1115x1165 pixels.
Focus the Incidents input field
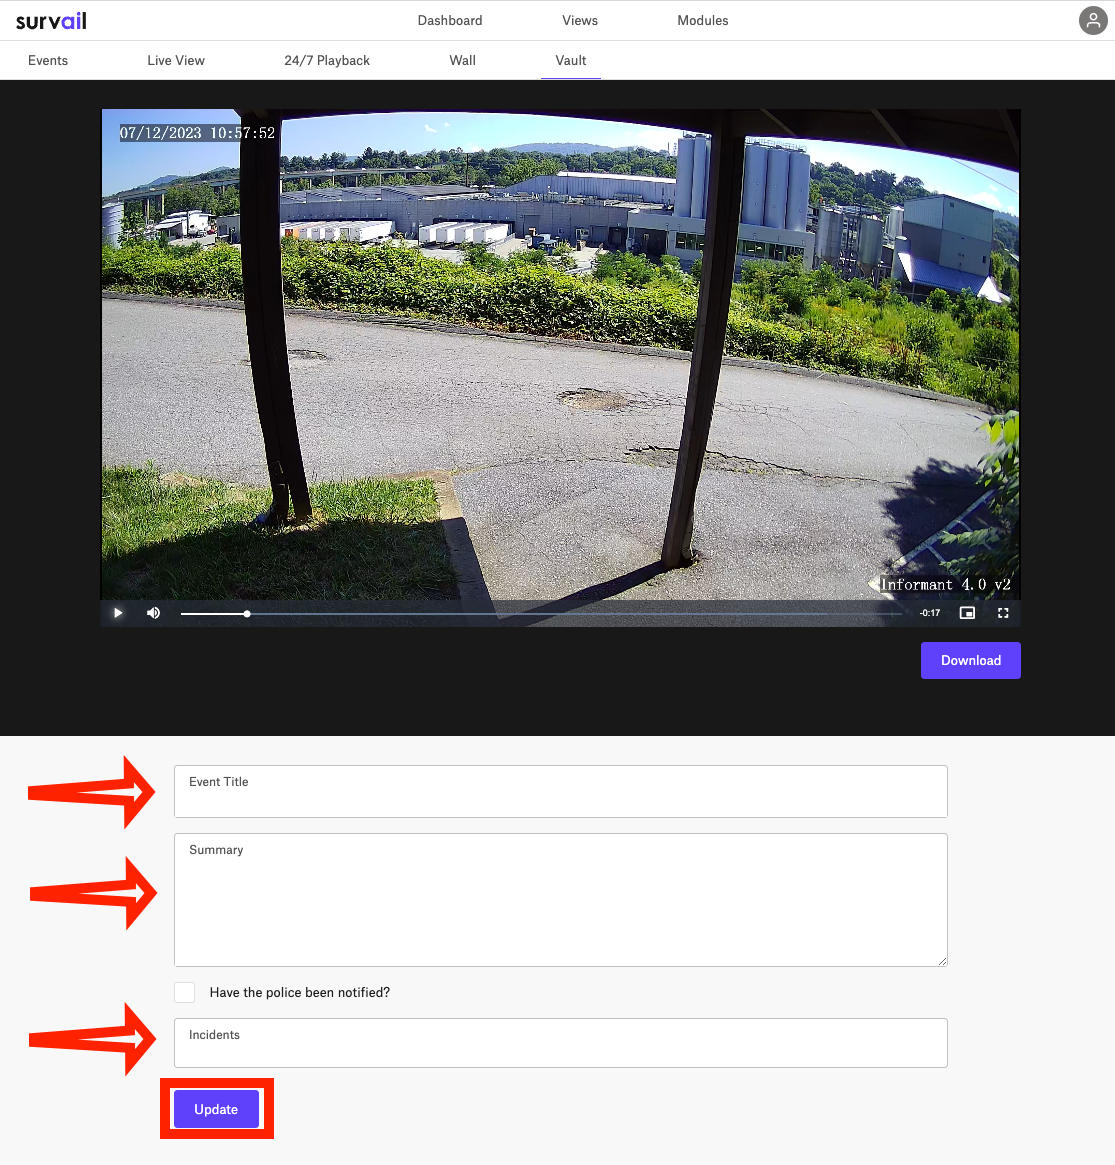point(561,1043)
